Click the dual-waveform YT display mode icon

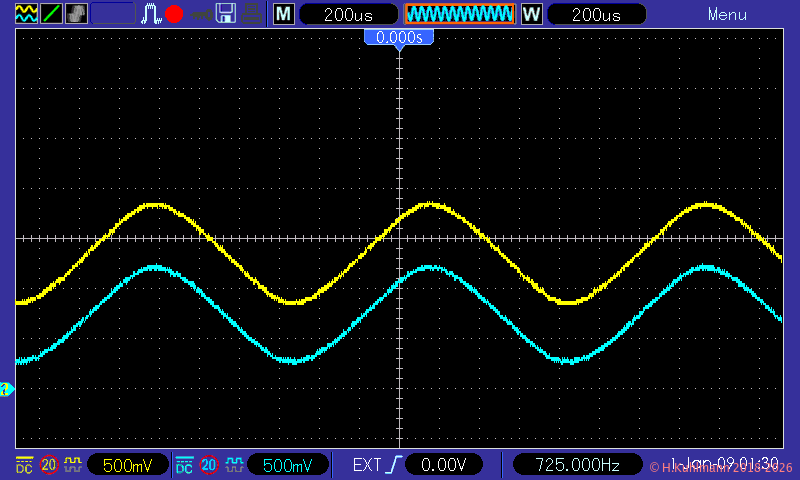tap(25, 14)
